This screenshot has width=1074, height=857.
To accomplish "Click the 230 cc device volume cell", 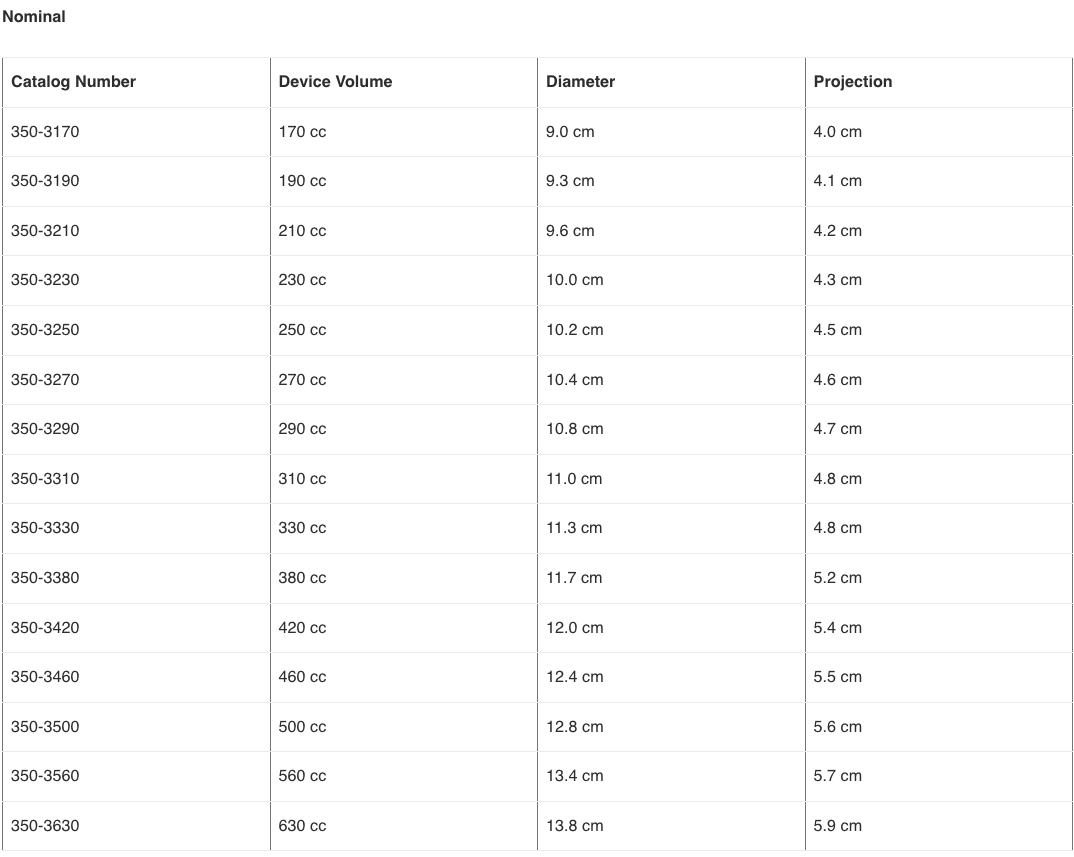I will click(302, 281).
